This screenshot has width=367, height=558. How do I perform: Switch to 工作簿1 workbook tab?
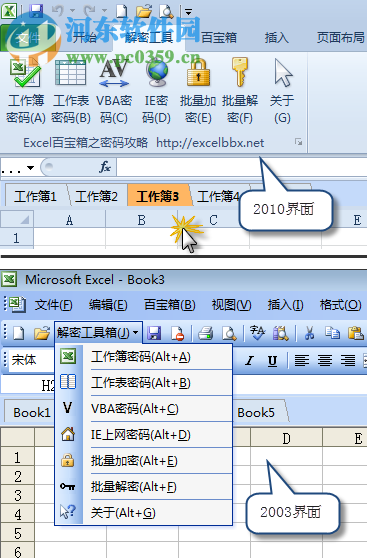(35, 196)
